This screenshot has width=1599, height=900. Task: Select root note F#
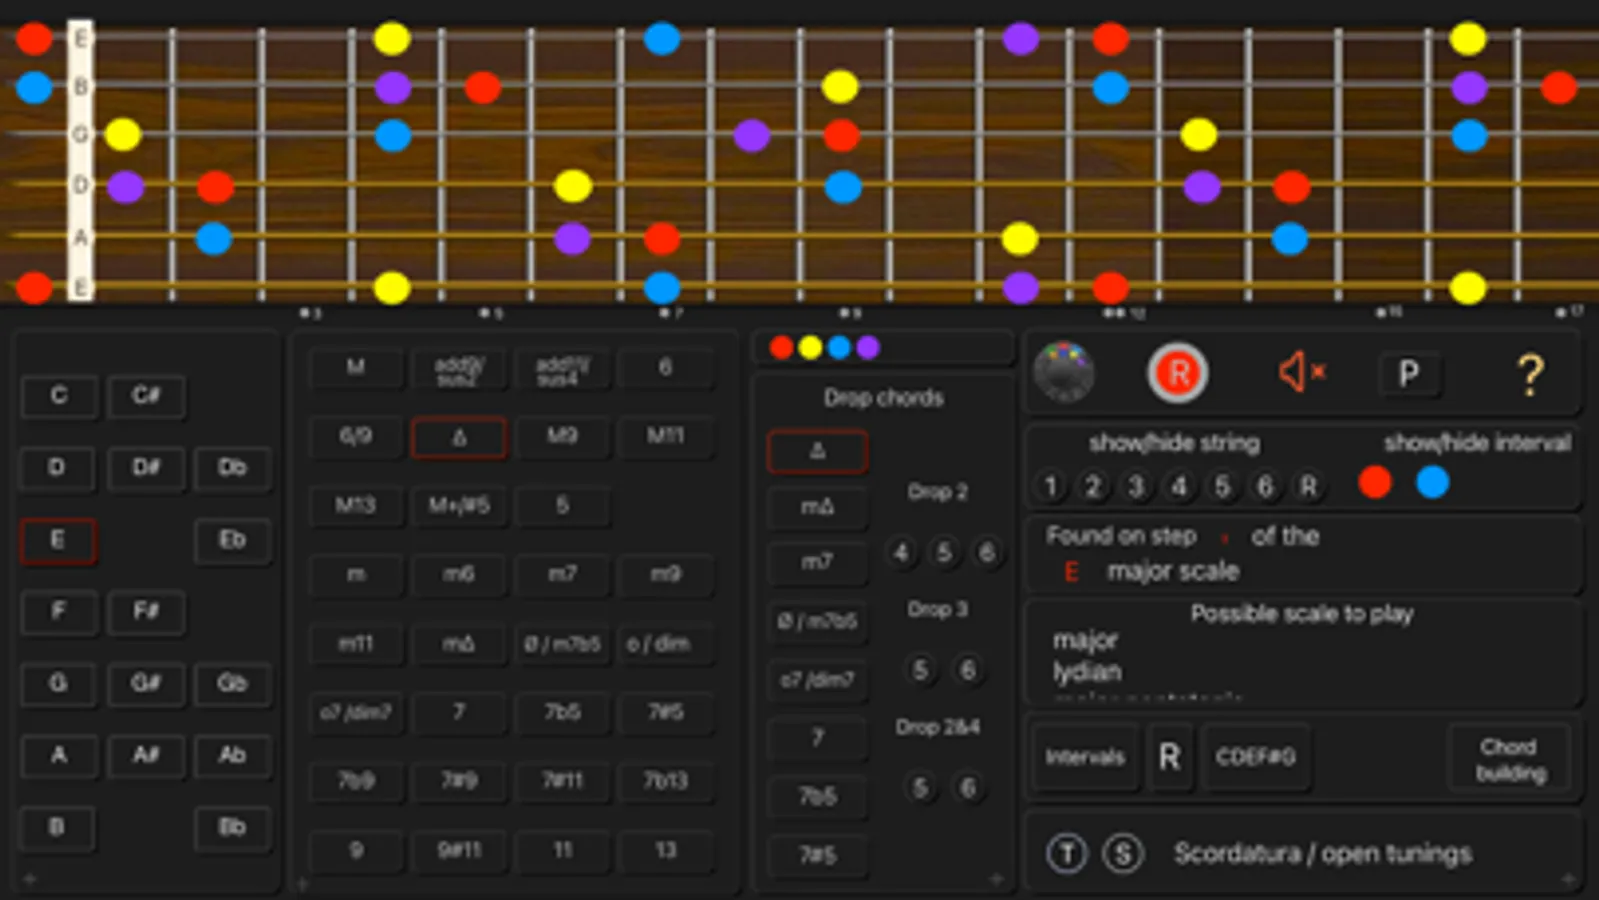pyautogui.click(x=146, y=611)
